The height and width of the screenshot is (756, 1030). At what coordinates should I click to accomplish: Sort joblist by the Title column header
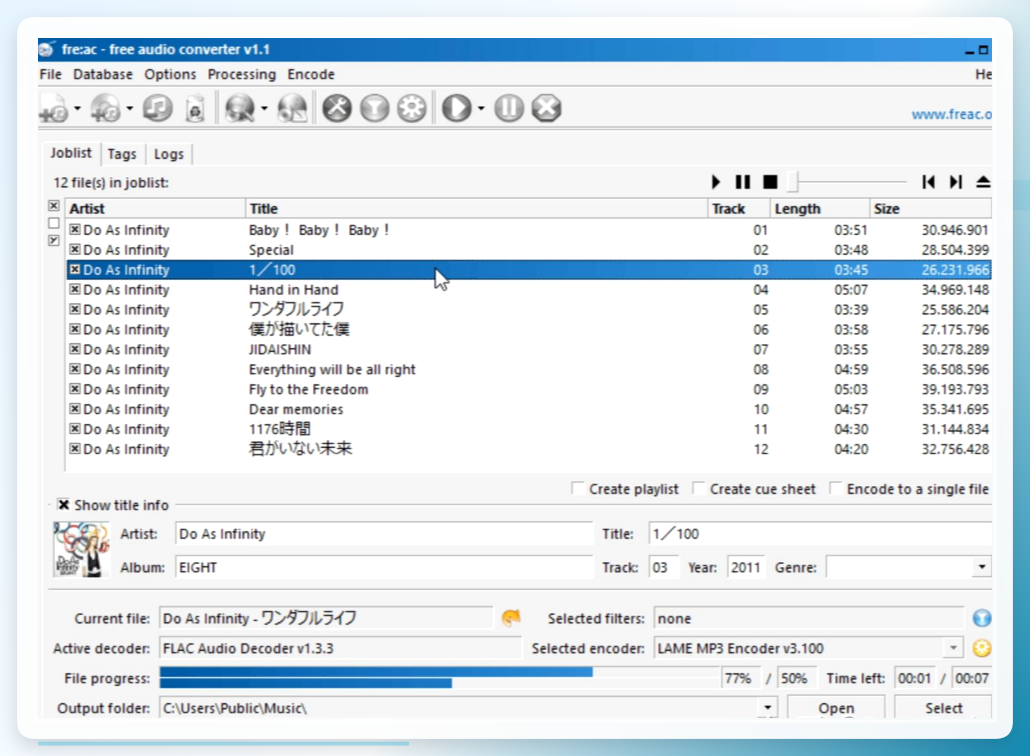coord(476,208)
